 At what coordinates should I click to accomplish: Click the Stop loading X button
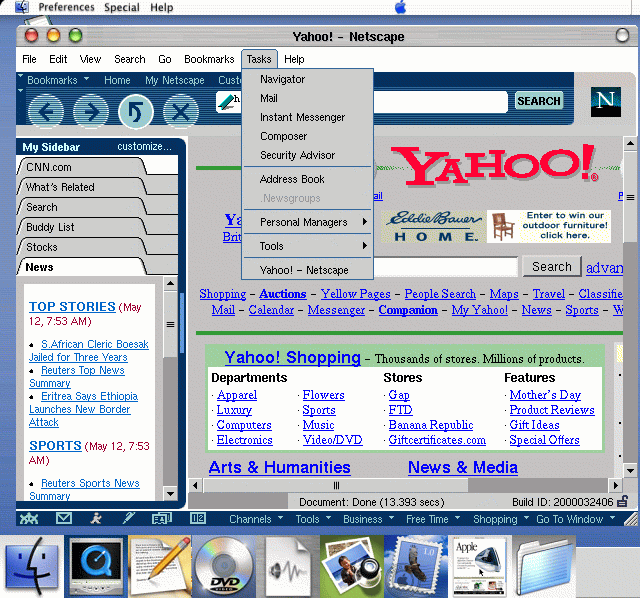(180, 111)
